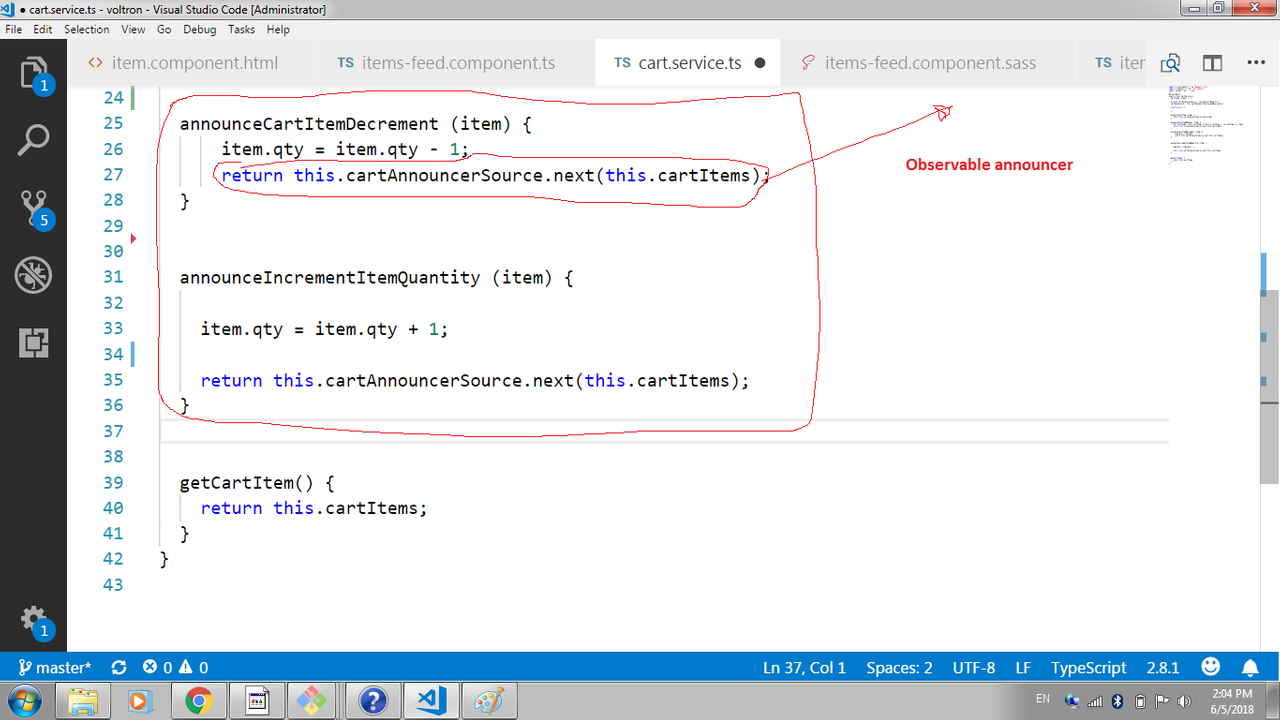The image size is (1280, 720).
Task: Click the code minimap preview
Action: point(1210,125)
